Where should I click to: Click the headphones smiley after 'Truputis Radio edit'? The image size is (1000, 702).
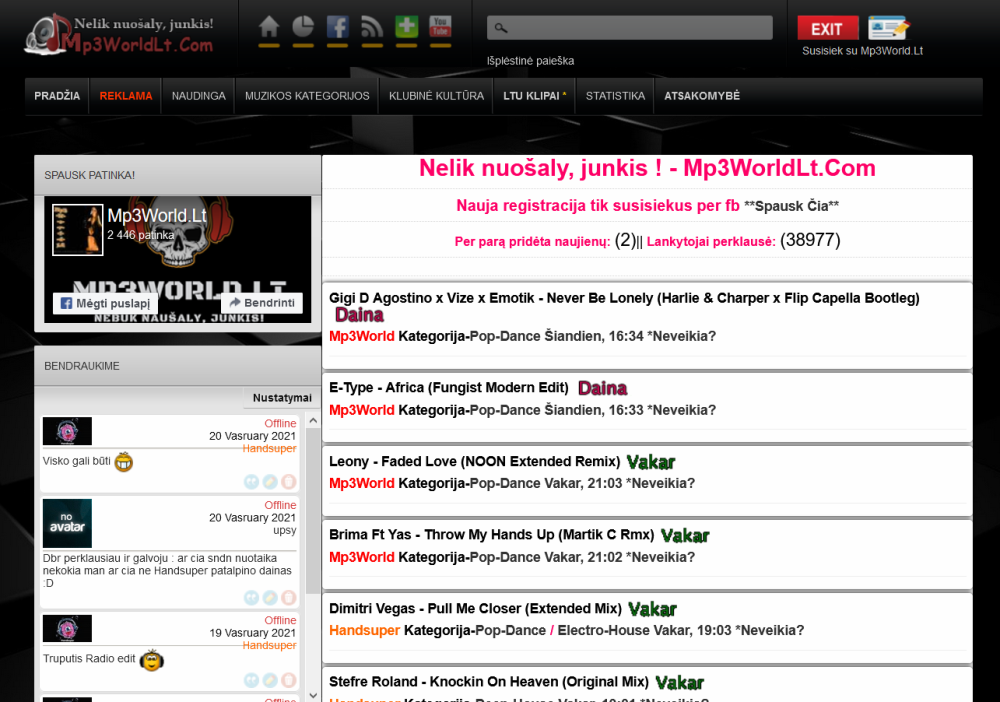pyautogui.click(x=152, y=660)
